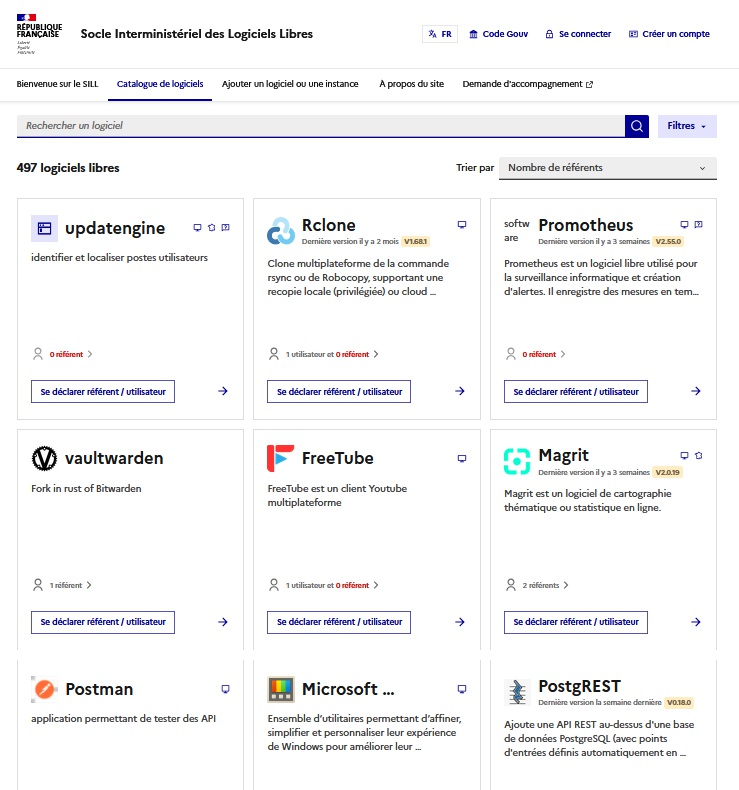Click Créer un compte
The image size is (739, 790).
tap(669, 34)
